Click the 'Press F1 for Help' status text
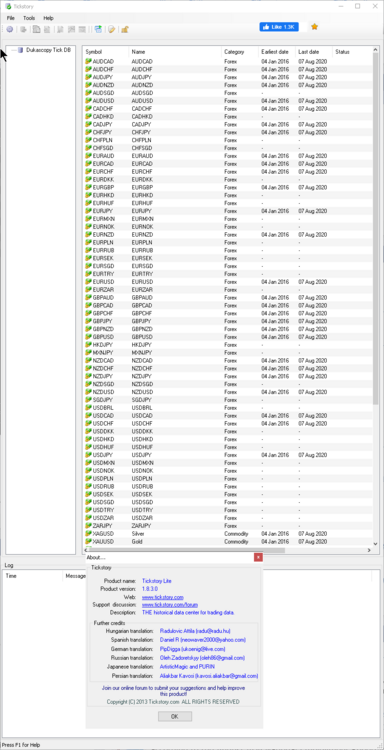 click(21, 745)
